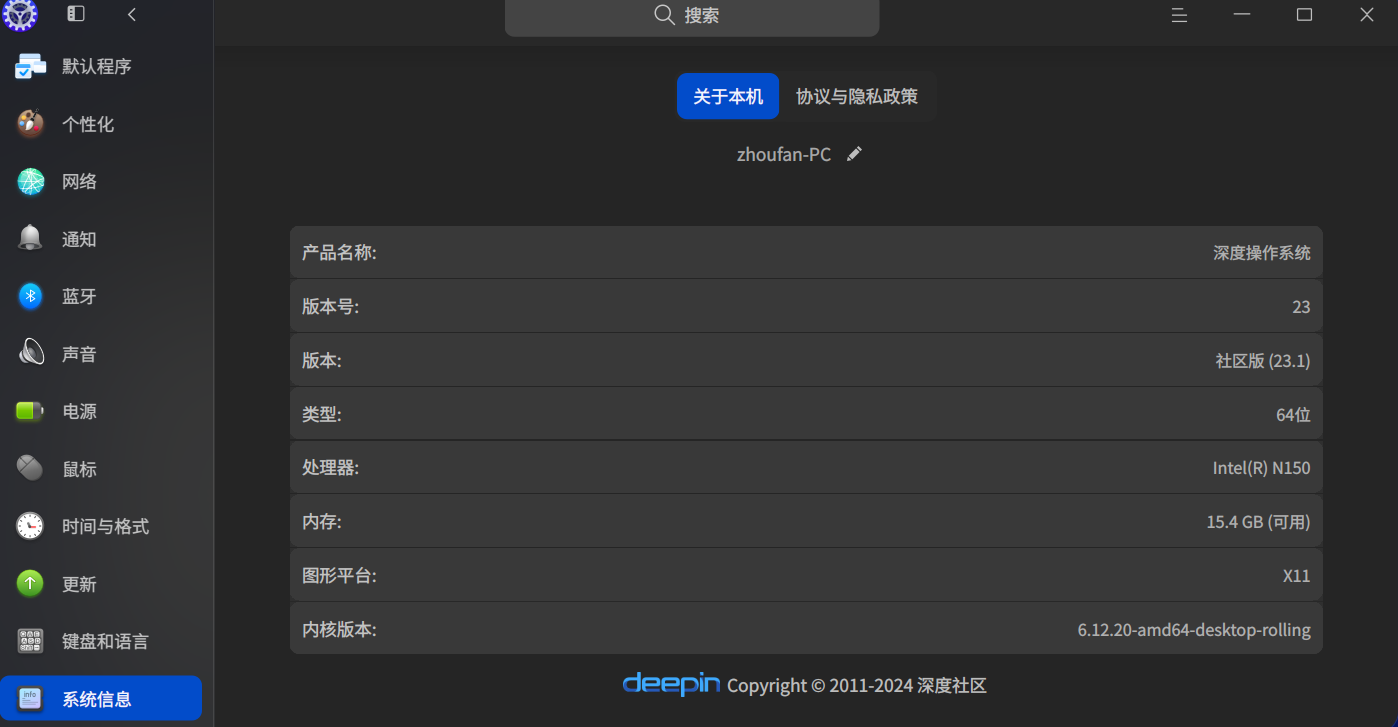The height and width of the screenshot is (727, 1398).
Task: Open the hamburger main menu
Action: pos(1180,15)
